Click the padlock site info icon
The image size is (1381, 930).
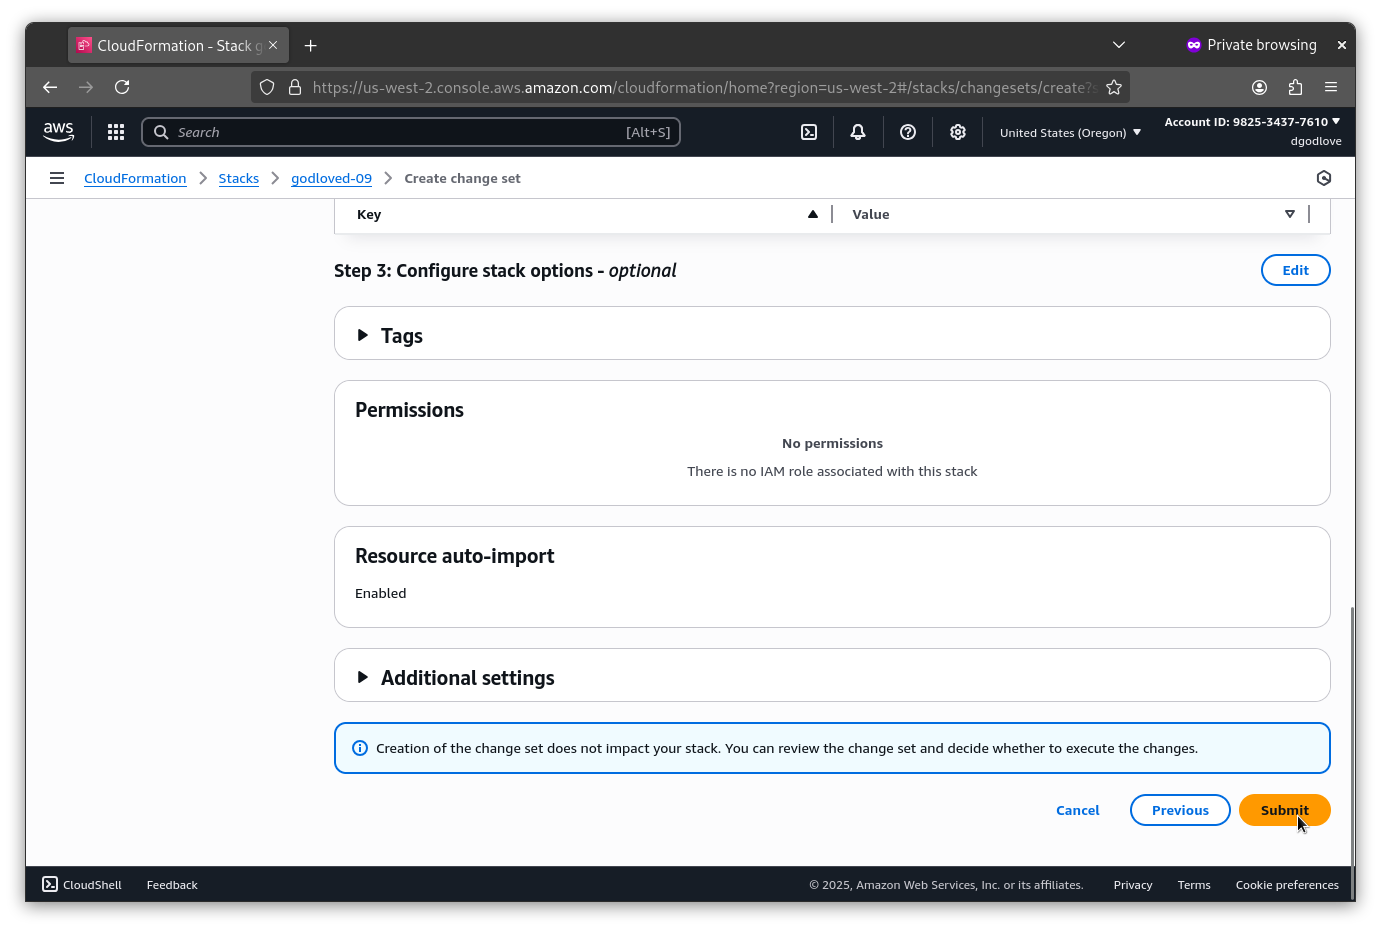(x=295, y=87)
